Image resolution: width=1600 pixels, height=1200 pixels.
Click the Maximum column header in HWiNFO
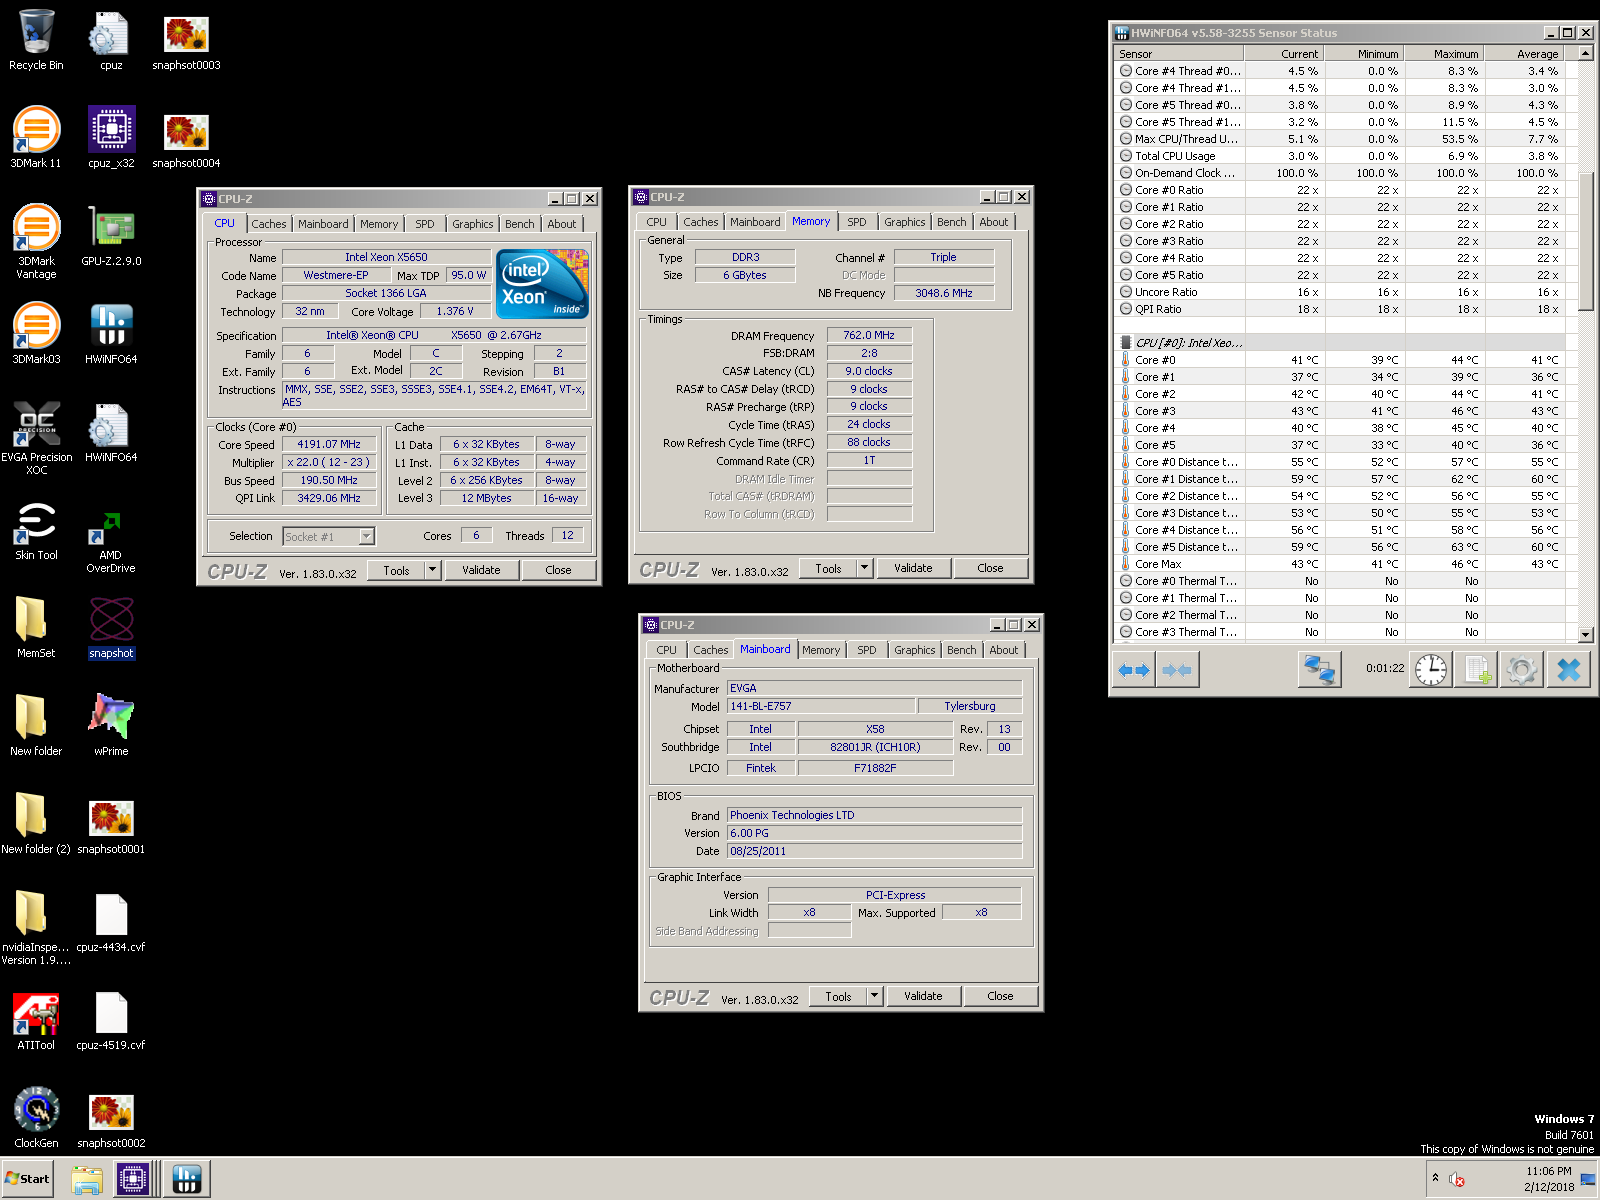click(x=1443, y=54)
